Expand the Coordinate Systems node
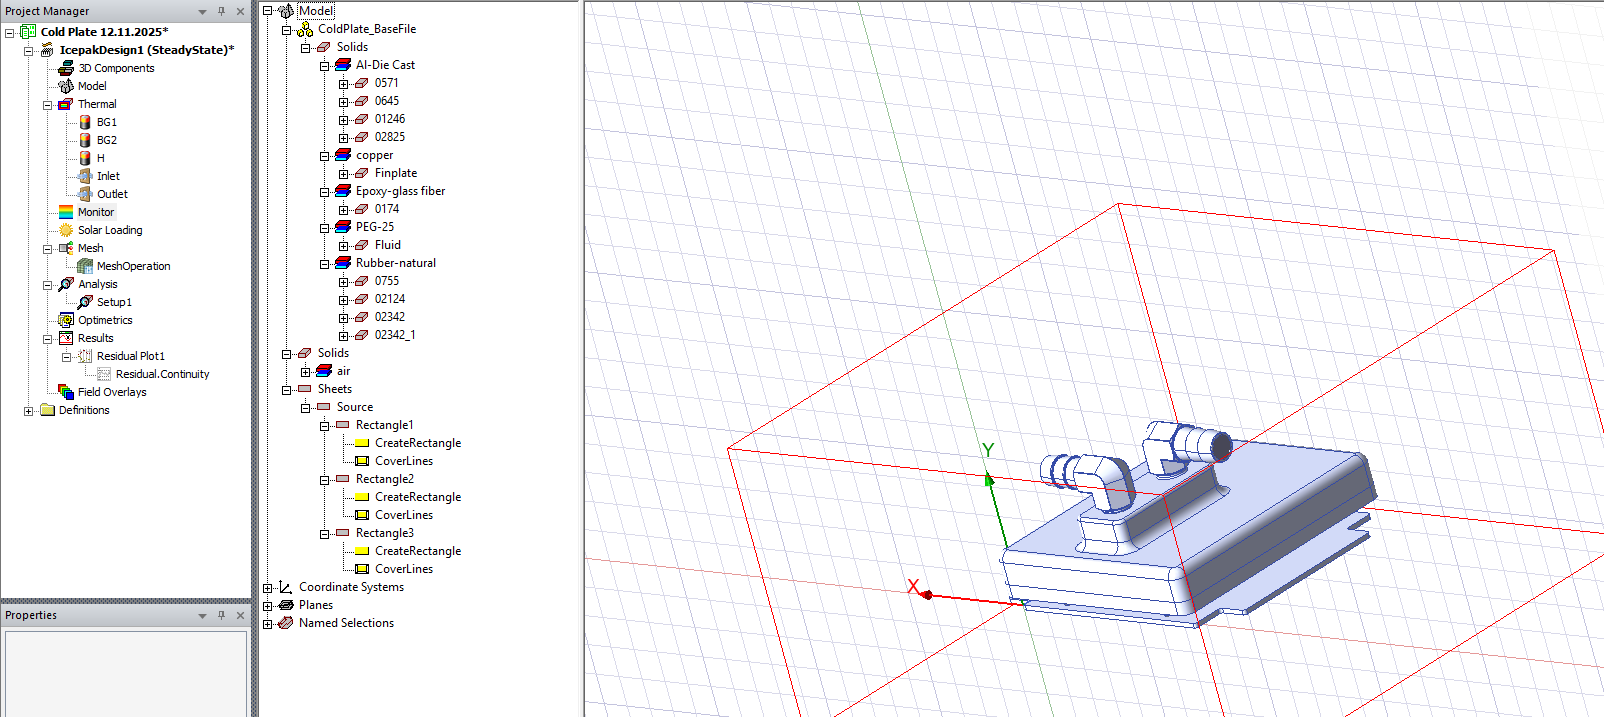This screenshot has width=1604, height=717. pos(267,588)
